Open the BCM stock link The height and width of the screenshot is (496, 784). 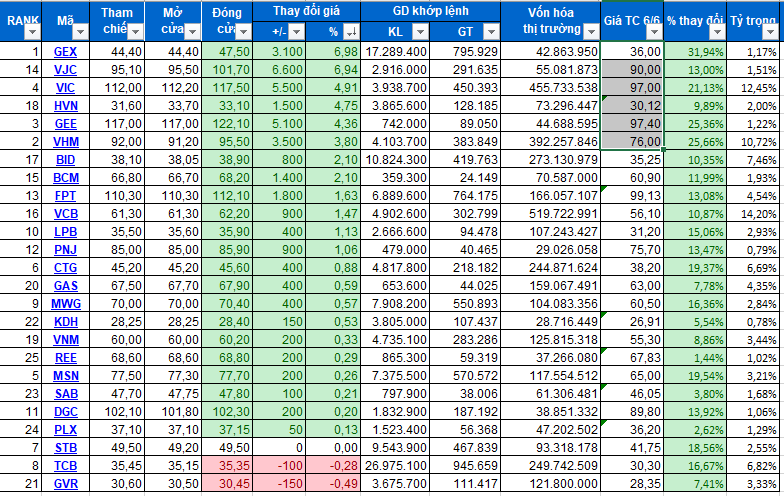[66, 178]
